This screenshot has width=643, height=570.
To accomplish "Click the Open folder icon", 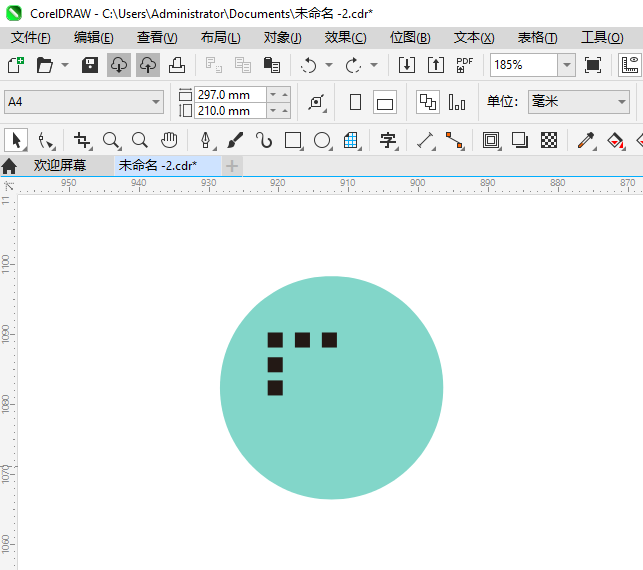I will pyautogui.click(x=44, y=65).
